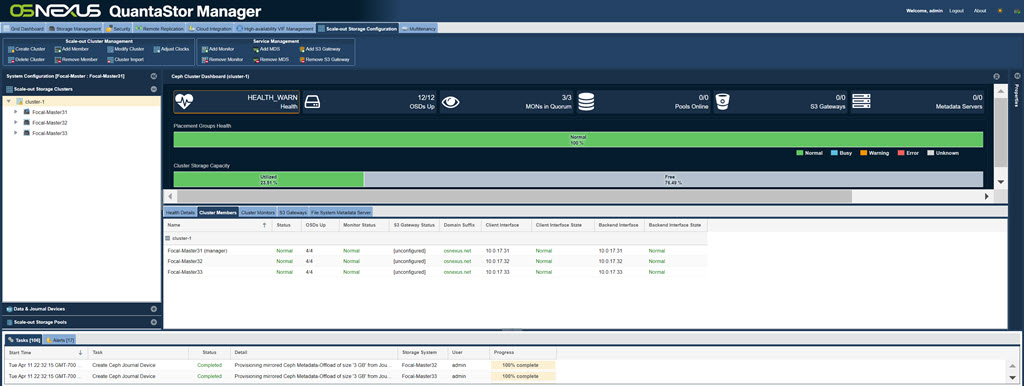Image resolution: width=1024 pixels, height=386 pixels.
Task: Click the Logout link
Action: coord(956,11)
